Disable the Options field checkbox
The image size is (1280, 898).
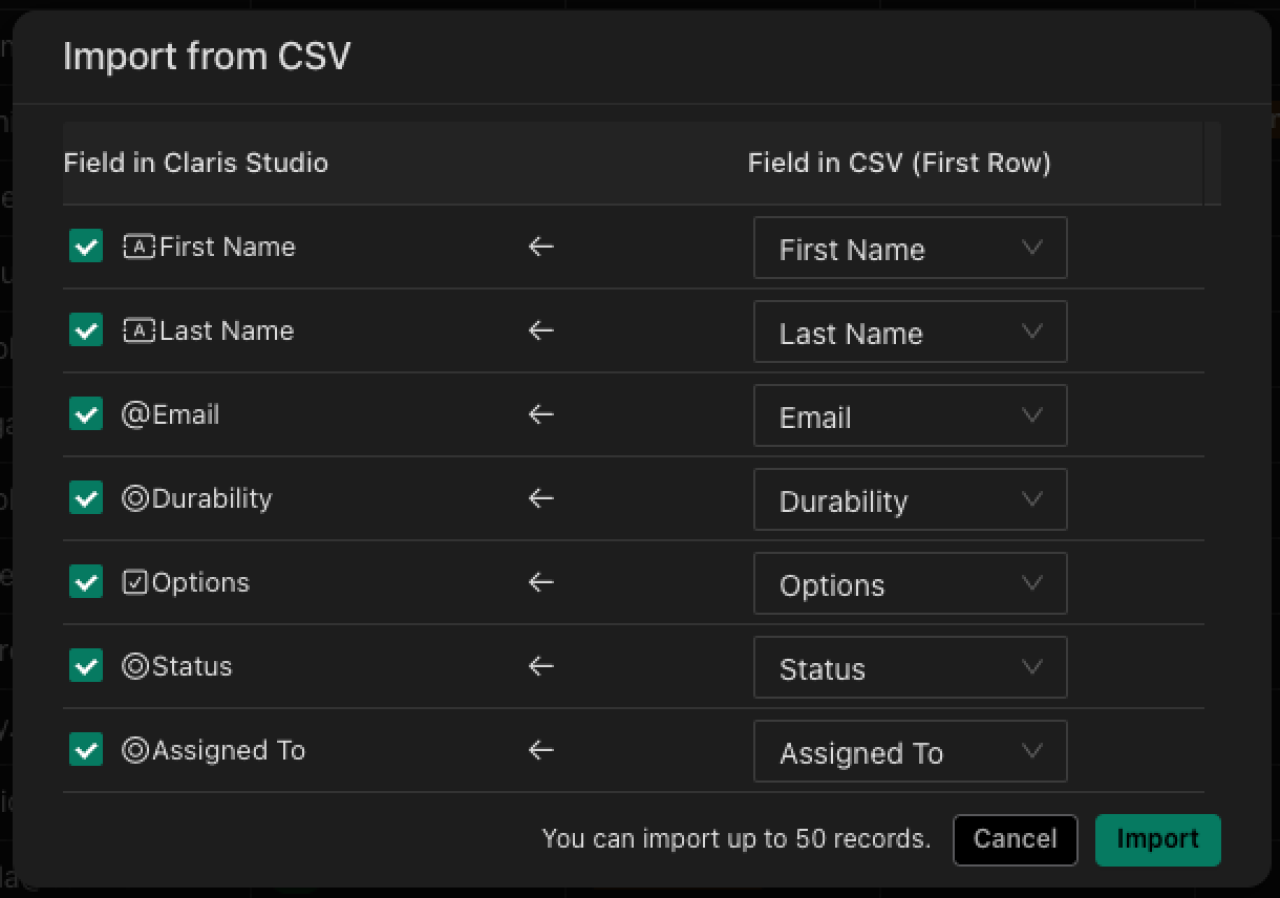click(86, 582)
